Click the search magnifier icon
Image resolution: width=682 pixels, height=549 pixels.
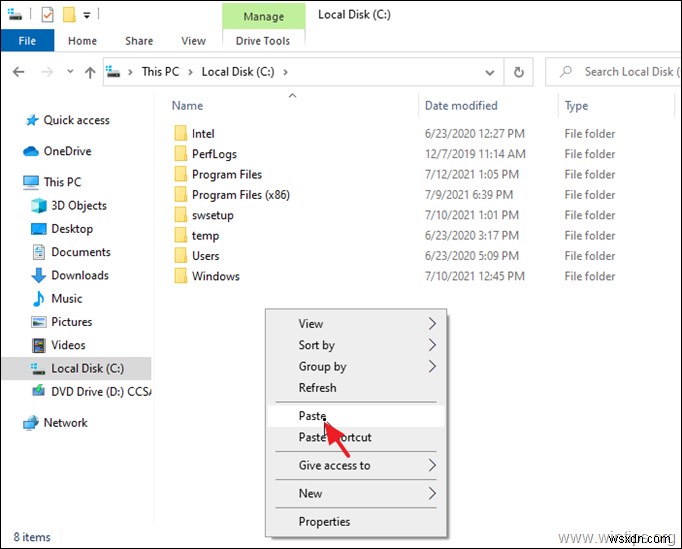point(566,71)
